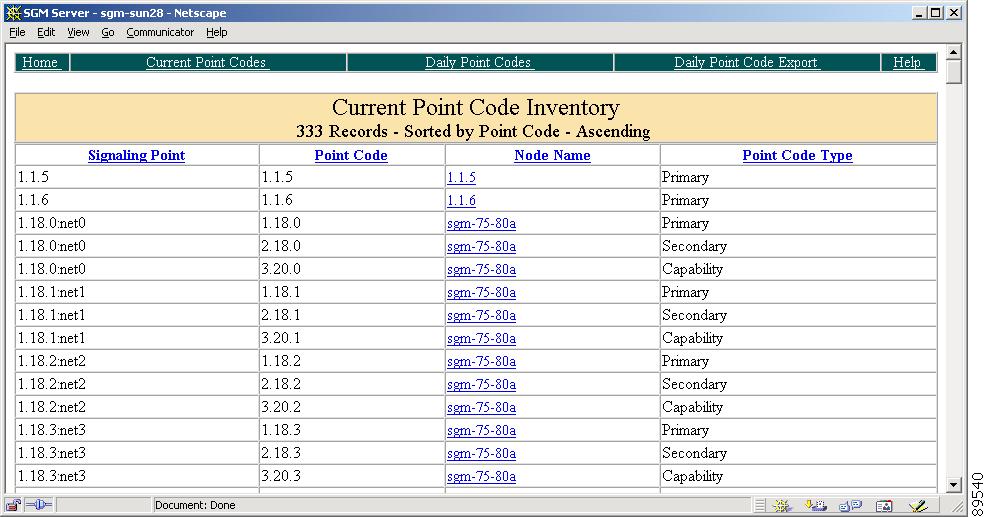Open the Daily Point Codes page
This screenshot has height=517, width=986.
478,62
